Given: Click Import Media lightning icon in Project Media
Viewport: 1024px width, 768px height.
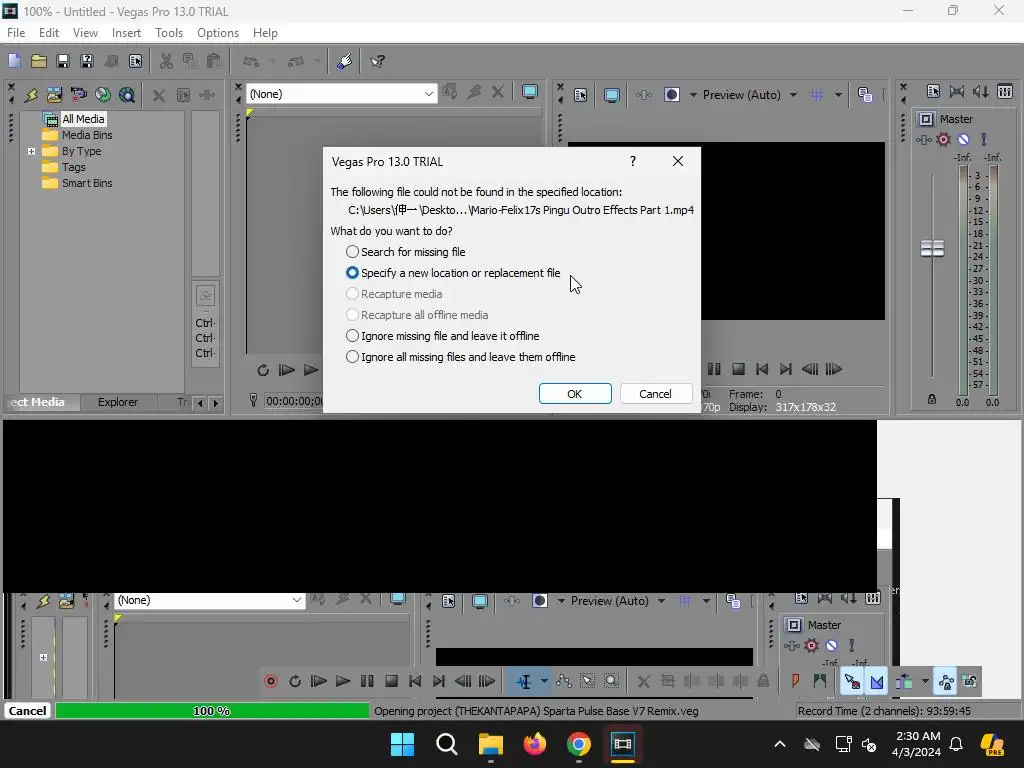Looking at the screenshot, I should (x=31, y=95).
